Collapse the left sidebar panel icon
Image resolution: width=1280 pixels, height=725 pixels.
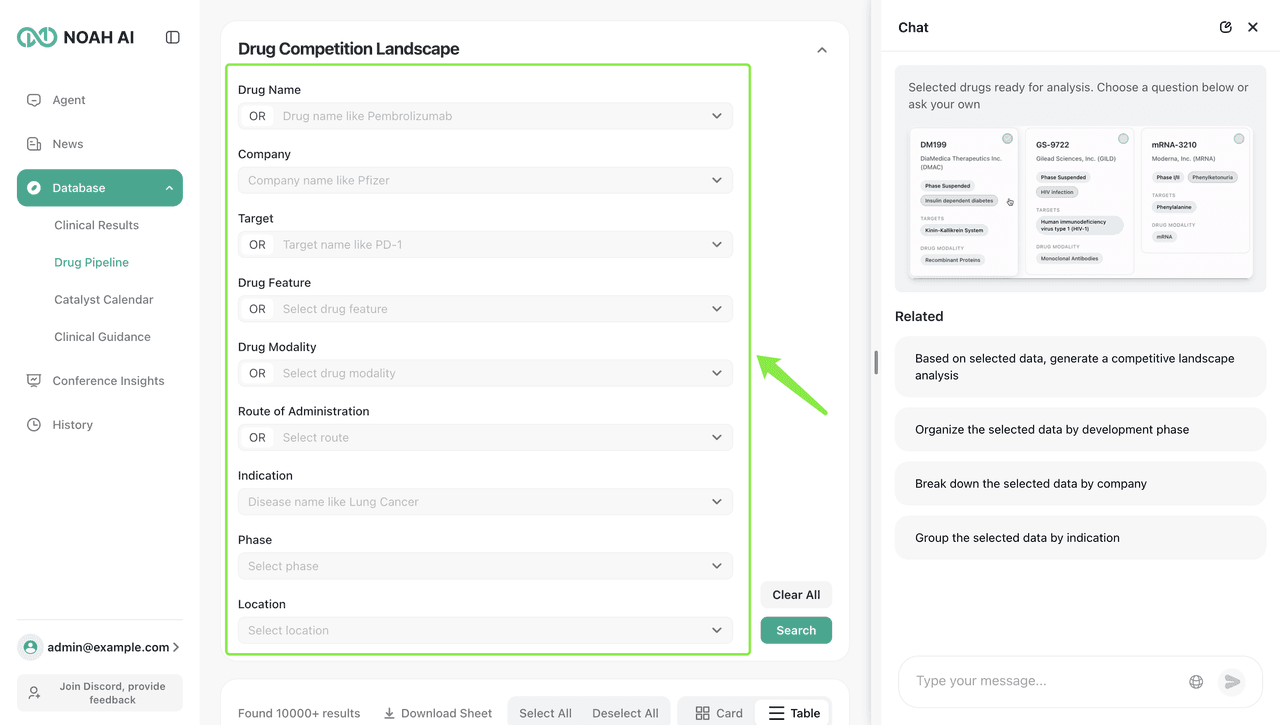[x=173, y=37]
